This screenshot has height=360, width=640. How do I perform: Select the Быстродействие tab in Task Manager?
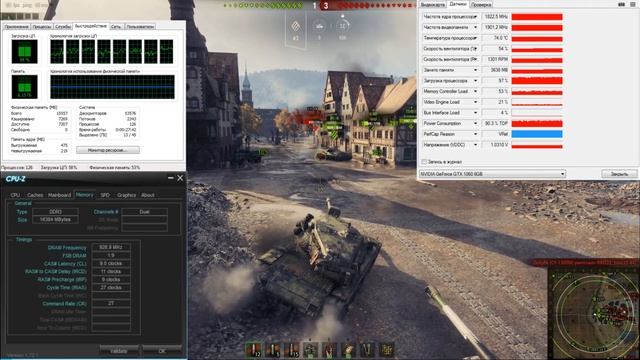[x=91, y=26]
